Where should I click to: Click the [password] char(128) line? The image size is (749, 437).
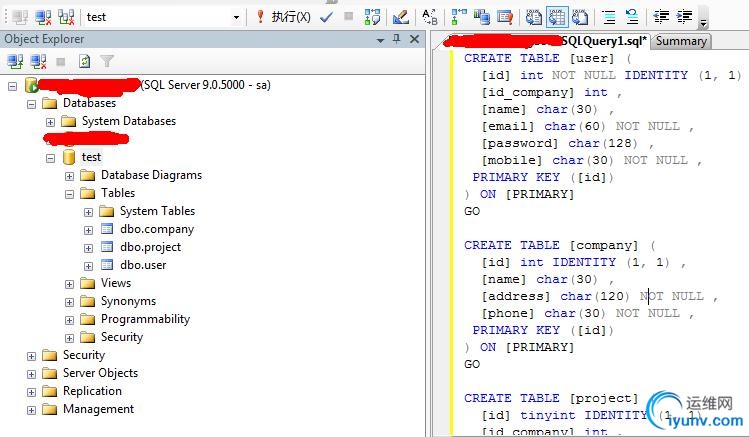(567, 143)
